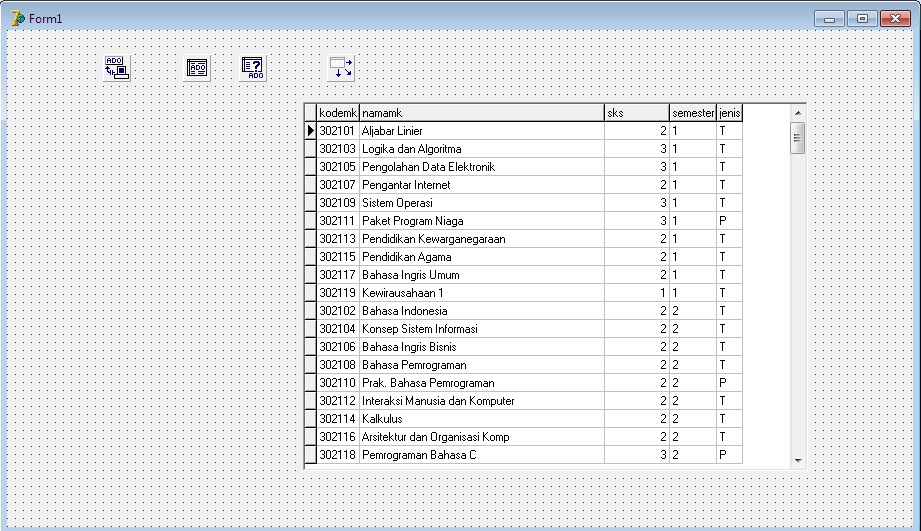Click the grid scrollbar up arrow
921x531 pixels.
[x=798, y=113]
